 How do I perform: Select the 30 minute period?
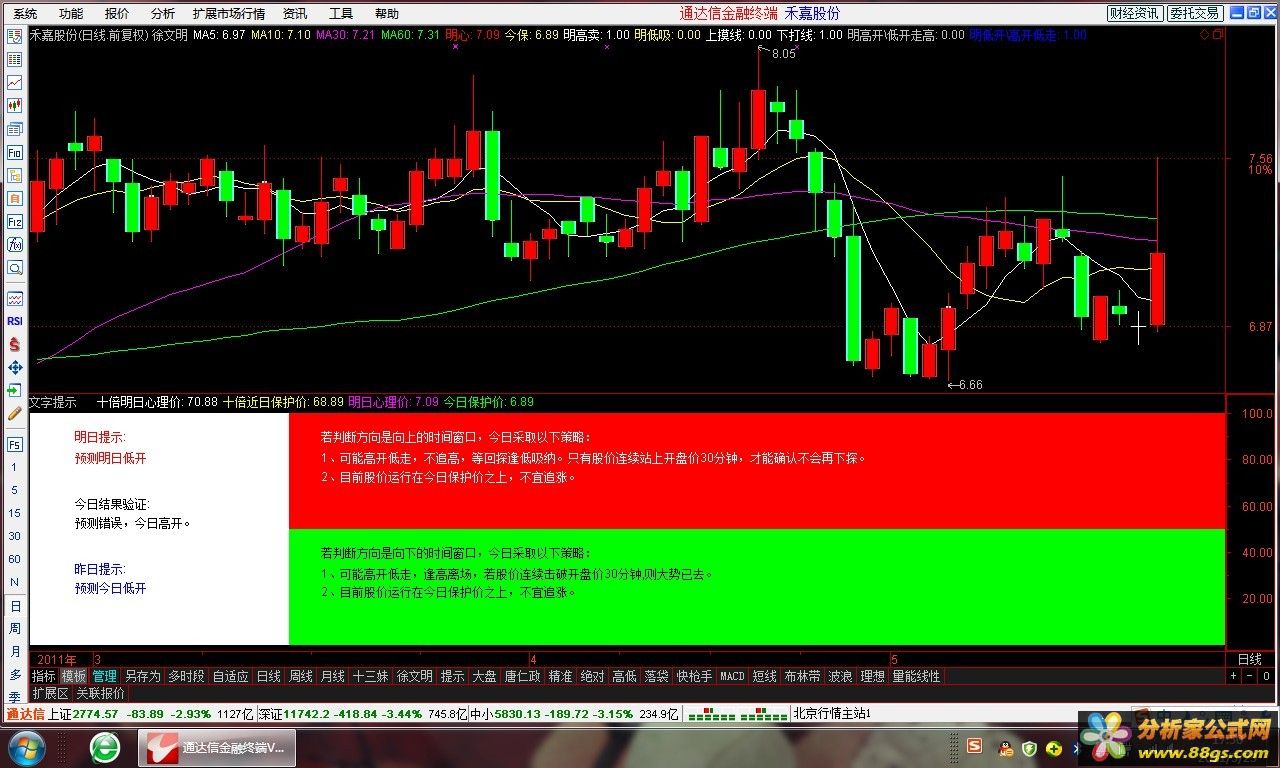pos(15,536)
